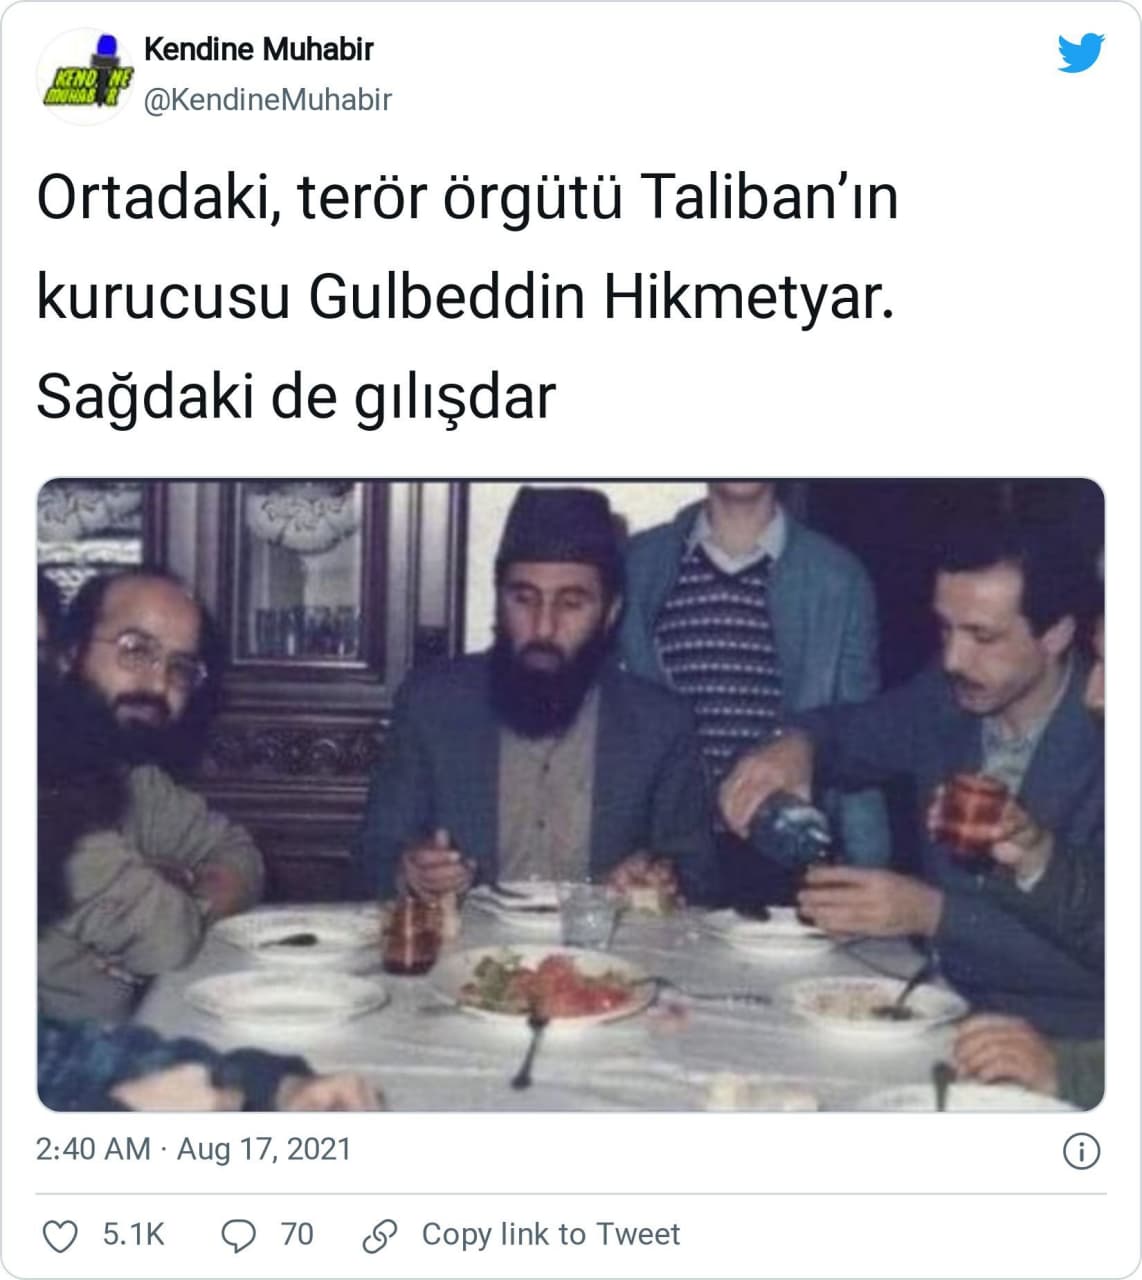Open the attached dinner table photo
The width and height of the screenshot is (1142, 1280).
571,795
